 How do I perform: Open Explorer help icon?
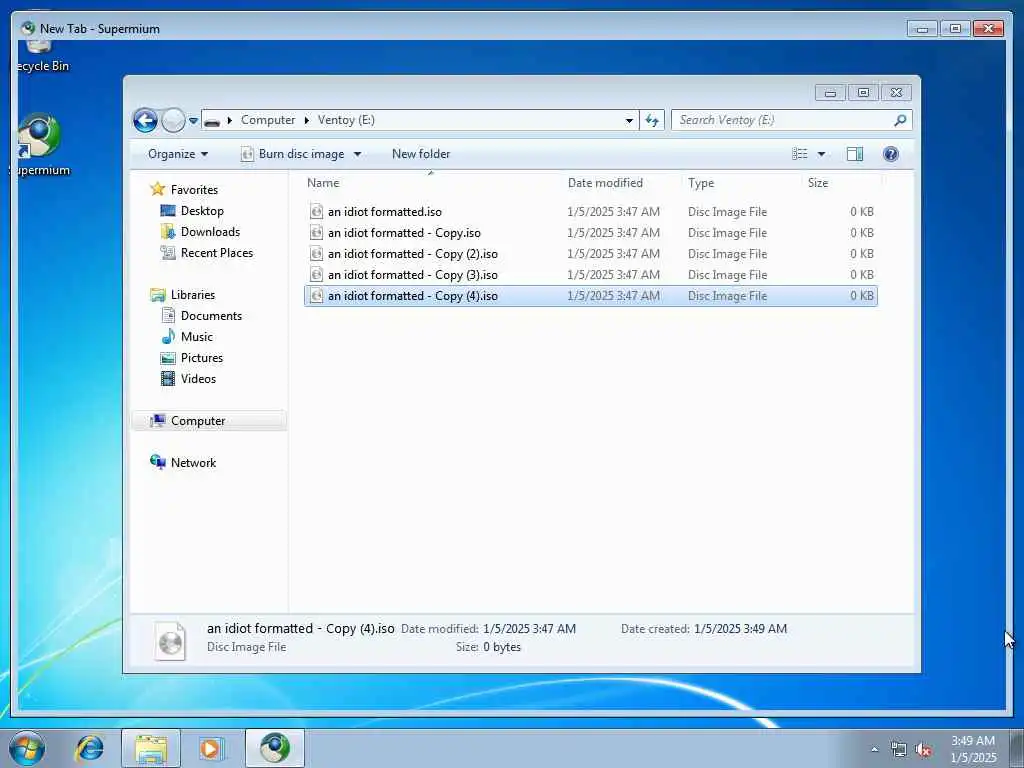[890, 154]
